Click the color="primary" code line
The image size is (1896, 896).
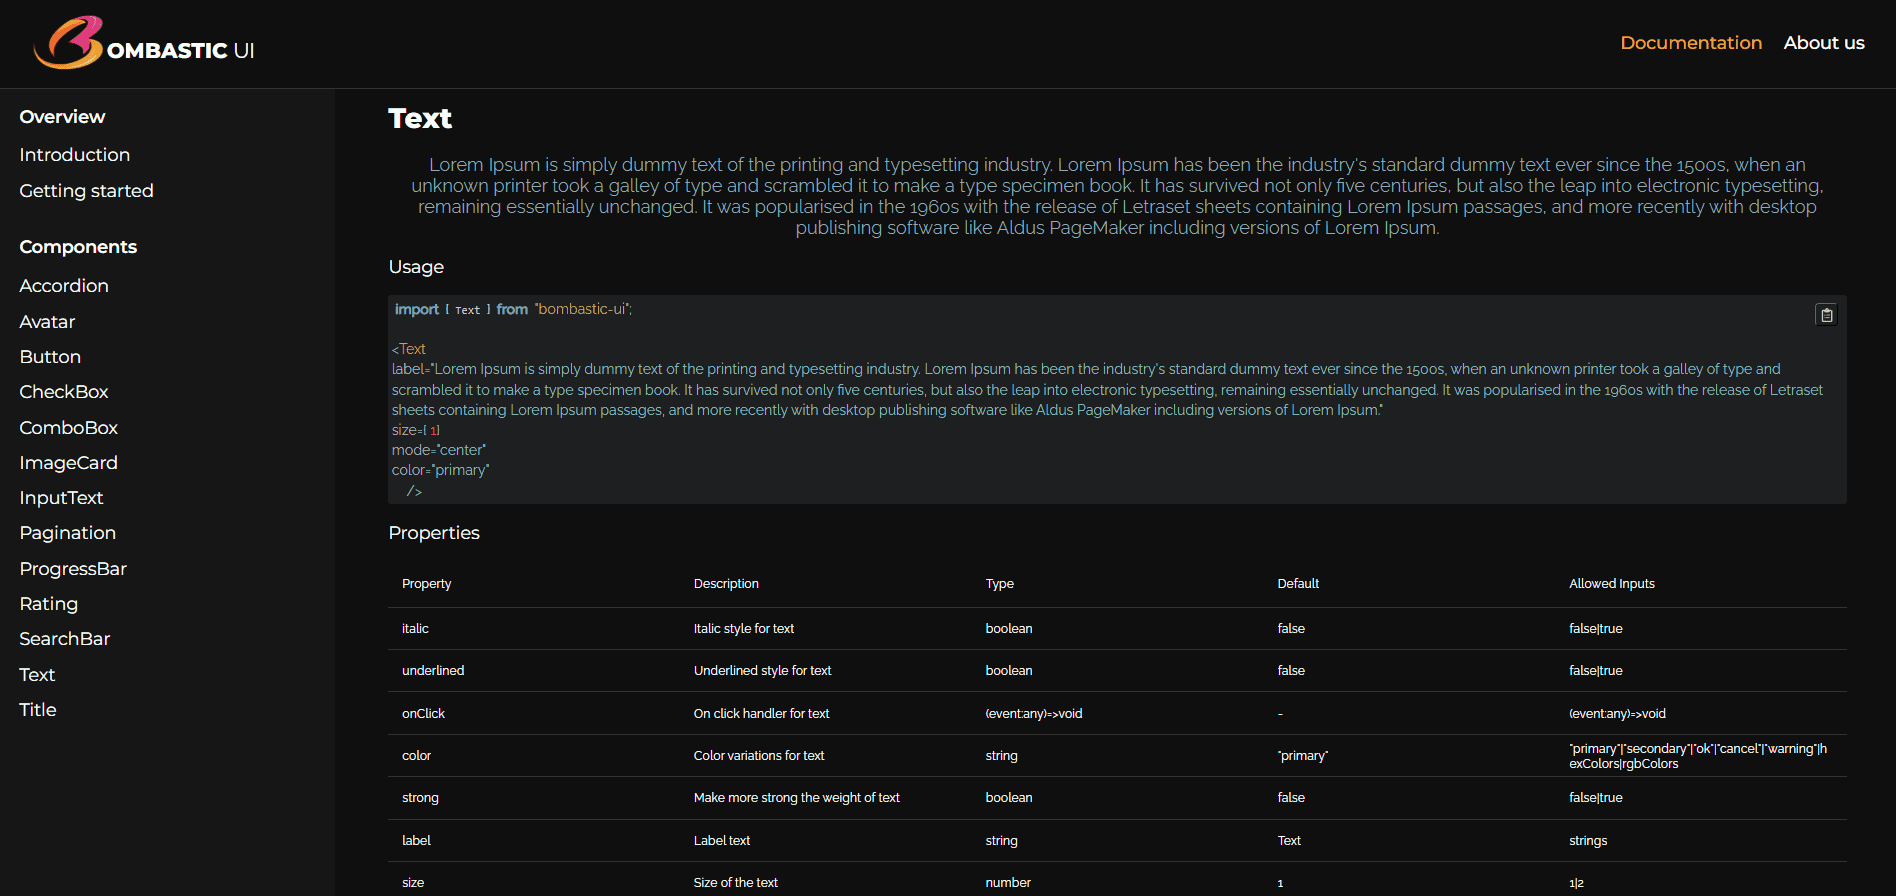(x=441, y=470)
